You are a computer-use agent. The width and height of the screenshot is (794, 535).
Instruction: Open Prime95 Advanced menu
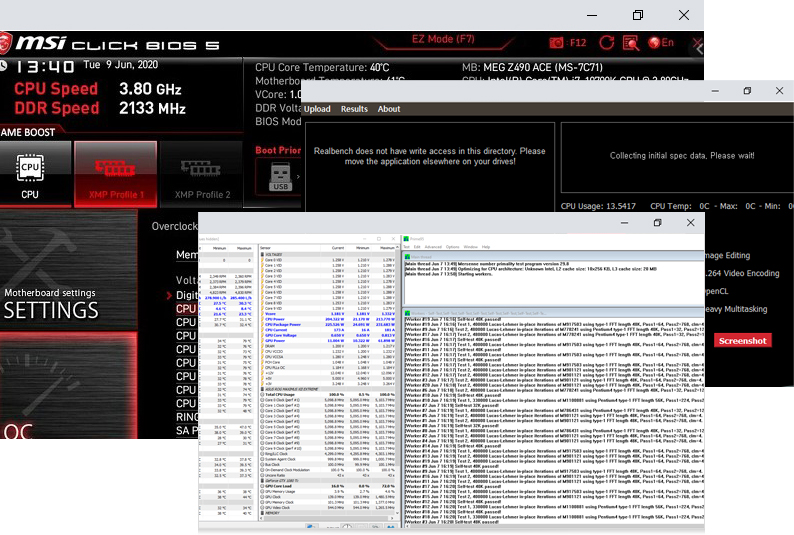(x=433, y=247)
